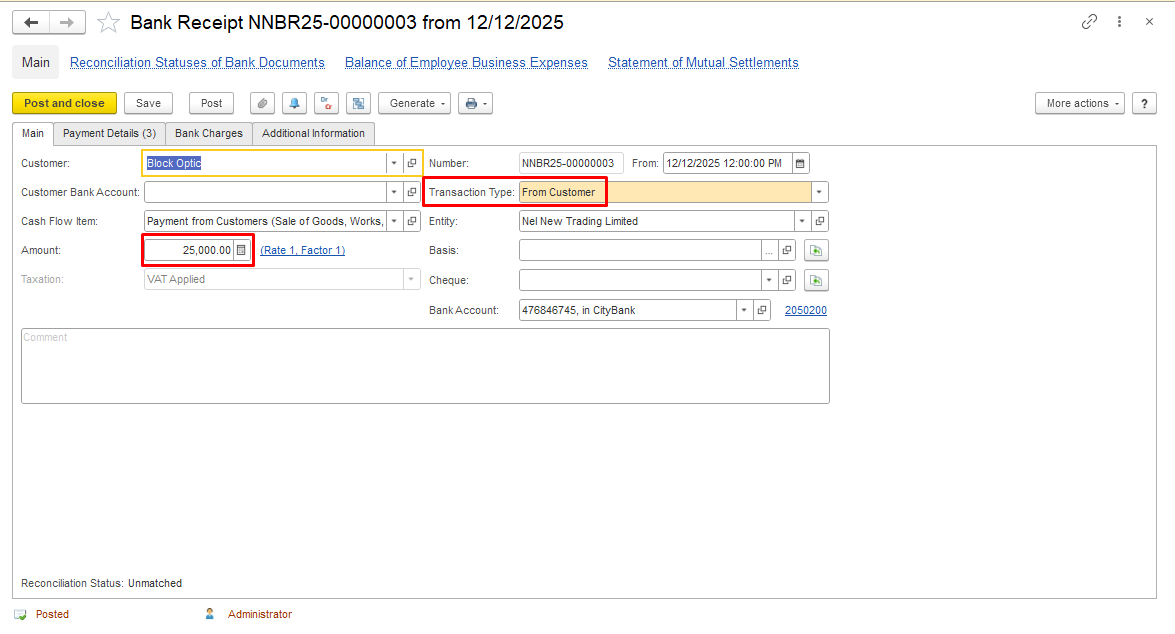The width and height of the screenshot is (1175, 634).
Task: Click the Amount field showing 25,000.00
Action: [189, 250]
